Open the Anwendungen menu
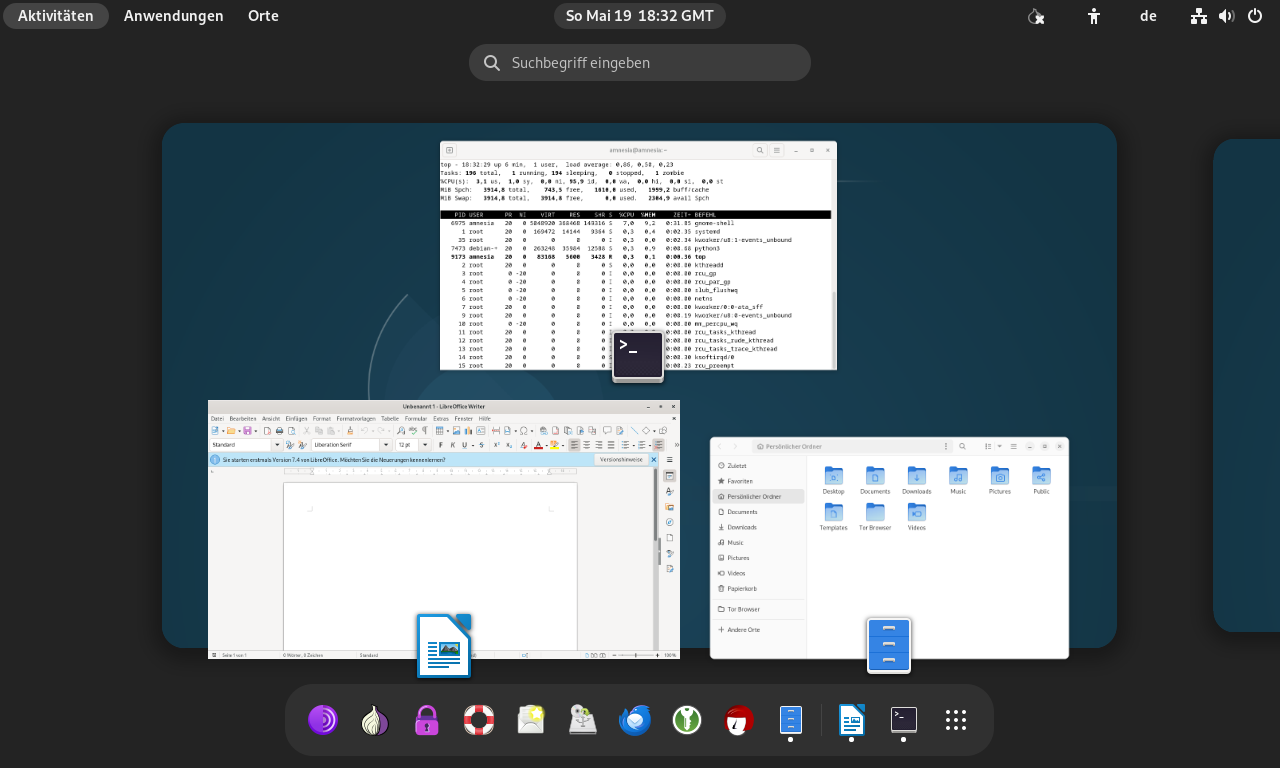The image size is (1280, 768). tap(174, 16)
